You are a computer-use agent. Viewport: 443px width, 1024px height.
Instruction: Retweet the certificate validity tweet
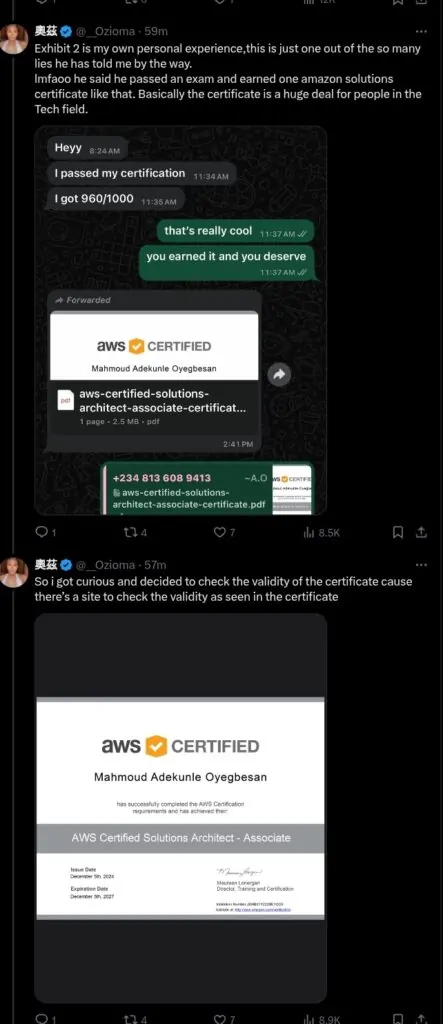point(136,1018)
